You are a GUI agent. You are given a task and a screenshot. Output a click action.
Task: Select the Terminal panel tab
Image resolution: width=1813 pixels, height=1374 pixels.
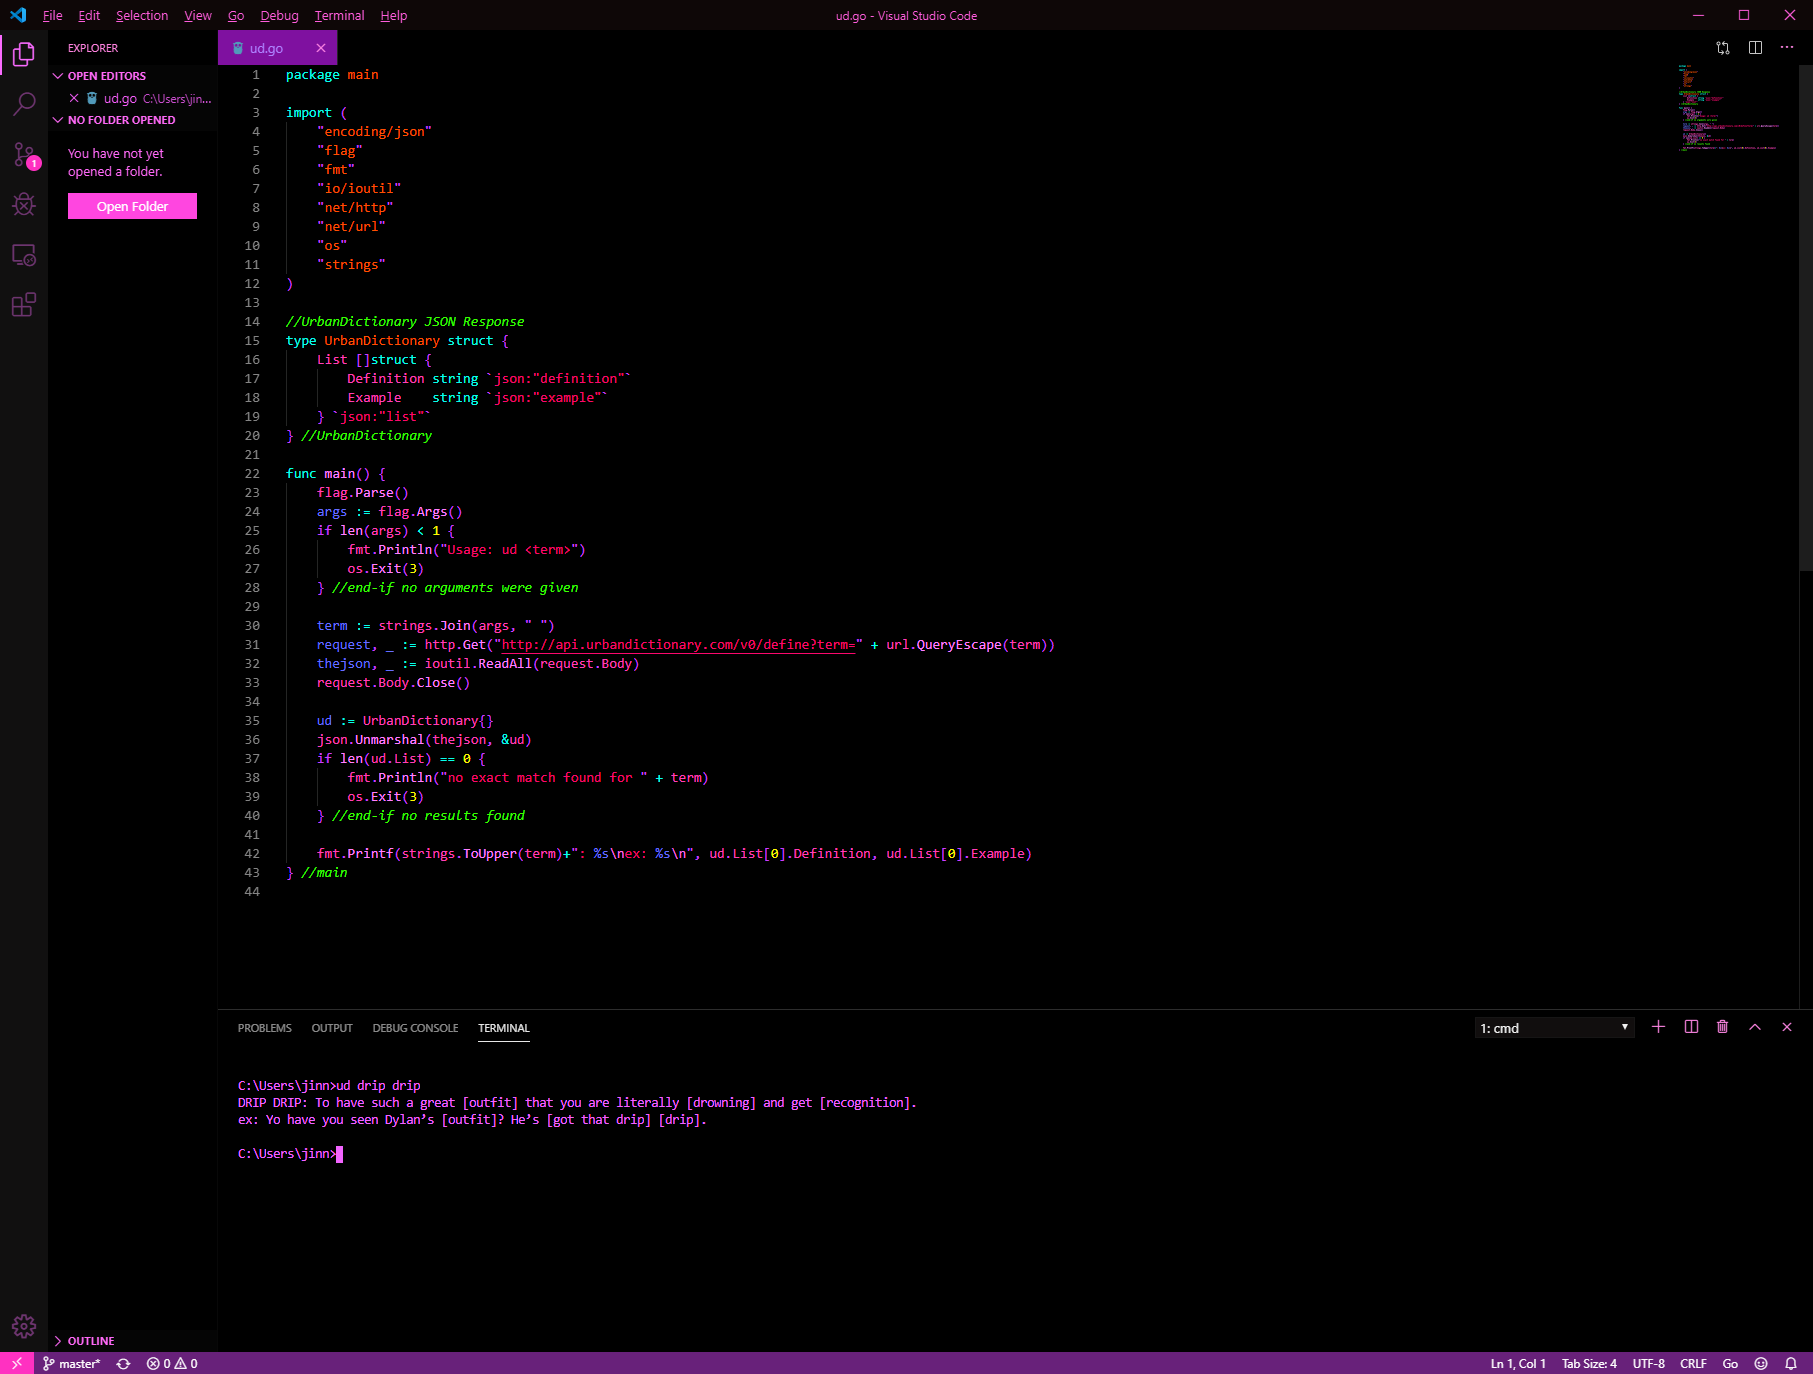(x=504, y=1028)
